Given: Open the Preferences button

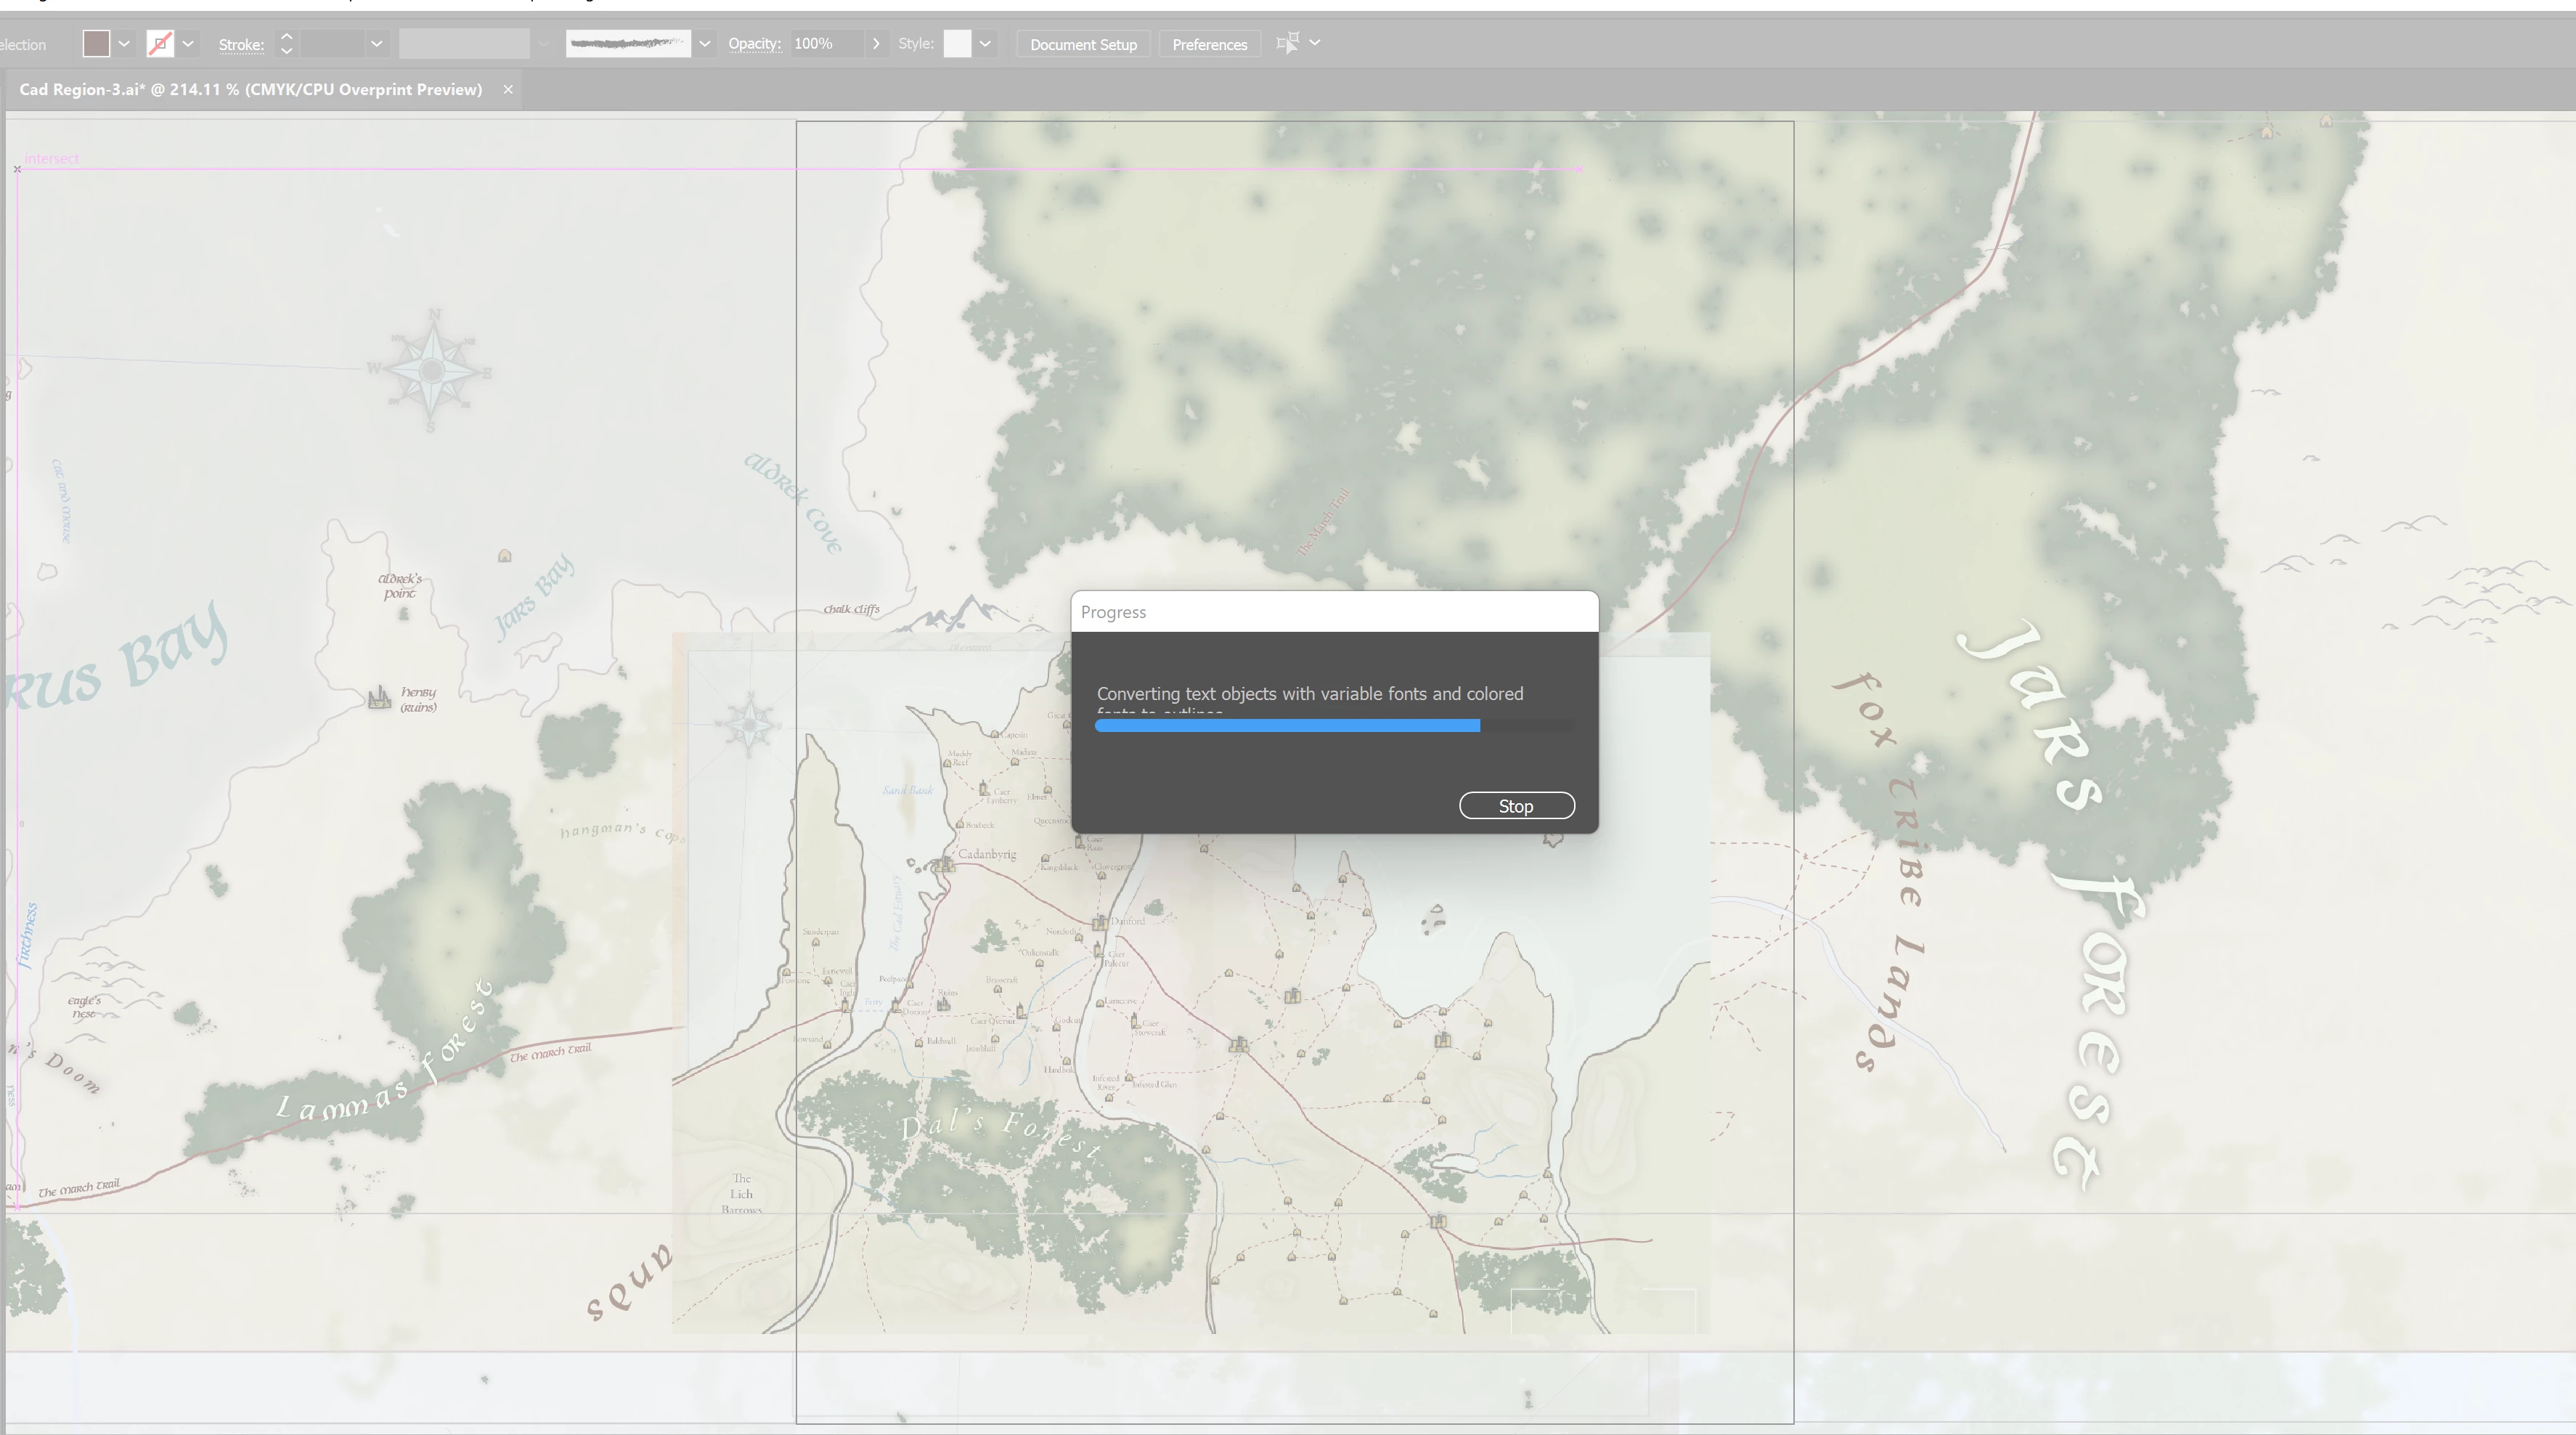Looking at the screenshot, I should (x=1209, y=45).
